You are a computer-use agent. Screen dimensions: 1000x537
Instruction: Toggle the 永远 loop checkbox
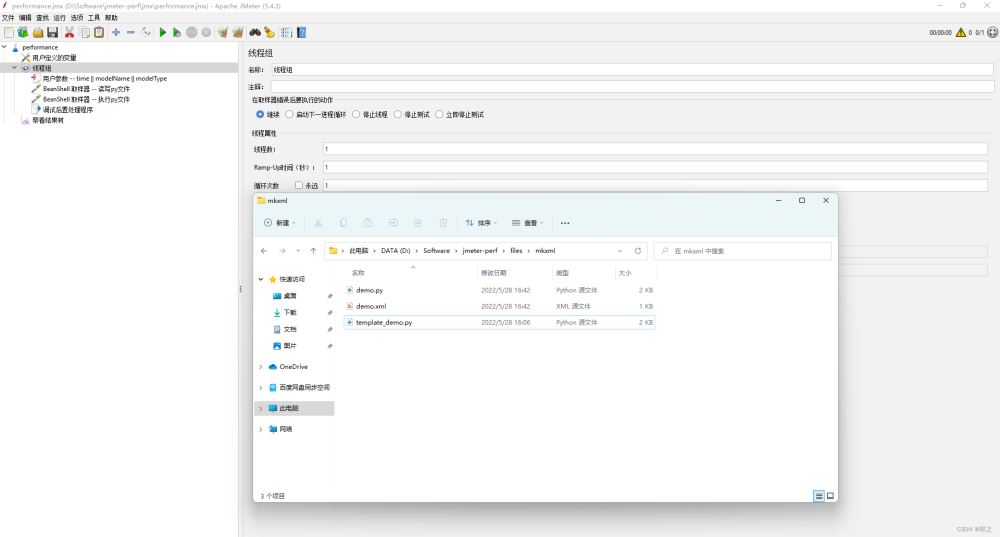[x=298, y=185]
